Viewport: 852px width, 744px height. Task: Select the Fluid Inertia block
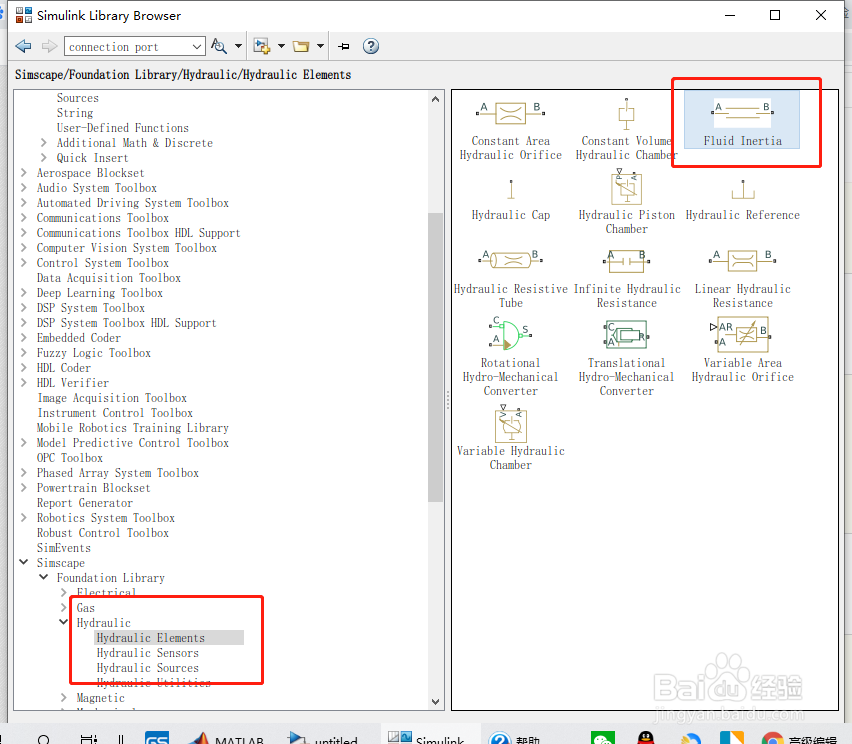point(742,120)
